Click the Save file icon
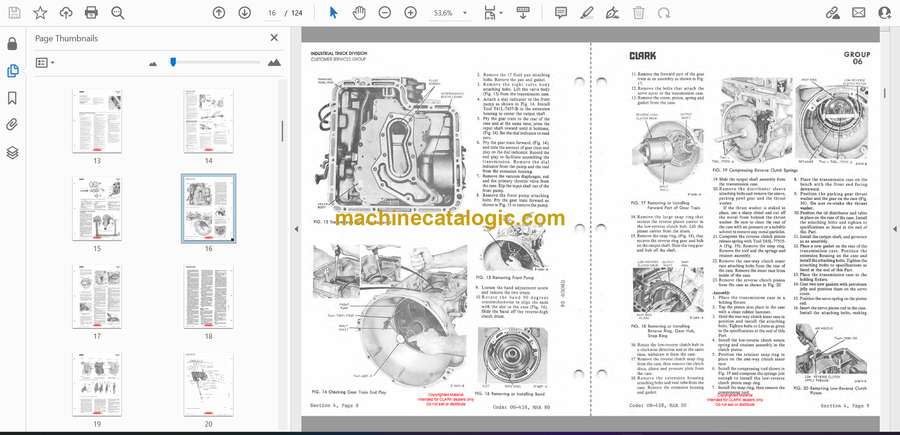This screenshot has height=435, width=900. coord(13,13)
